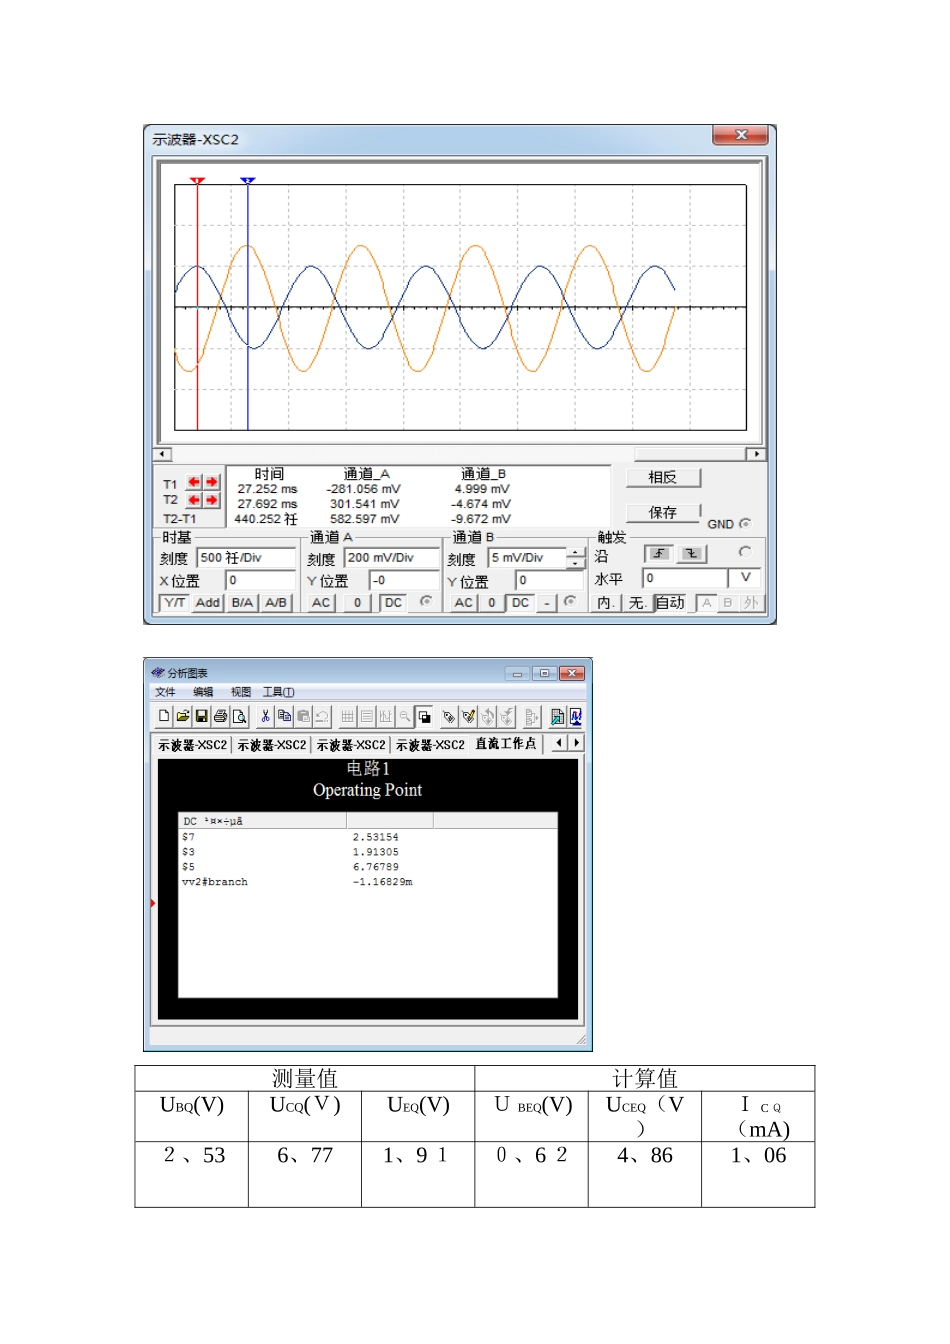
Task: Click the Save floppy disk icon
Action: 202,716
